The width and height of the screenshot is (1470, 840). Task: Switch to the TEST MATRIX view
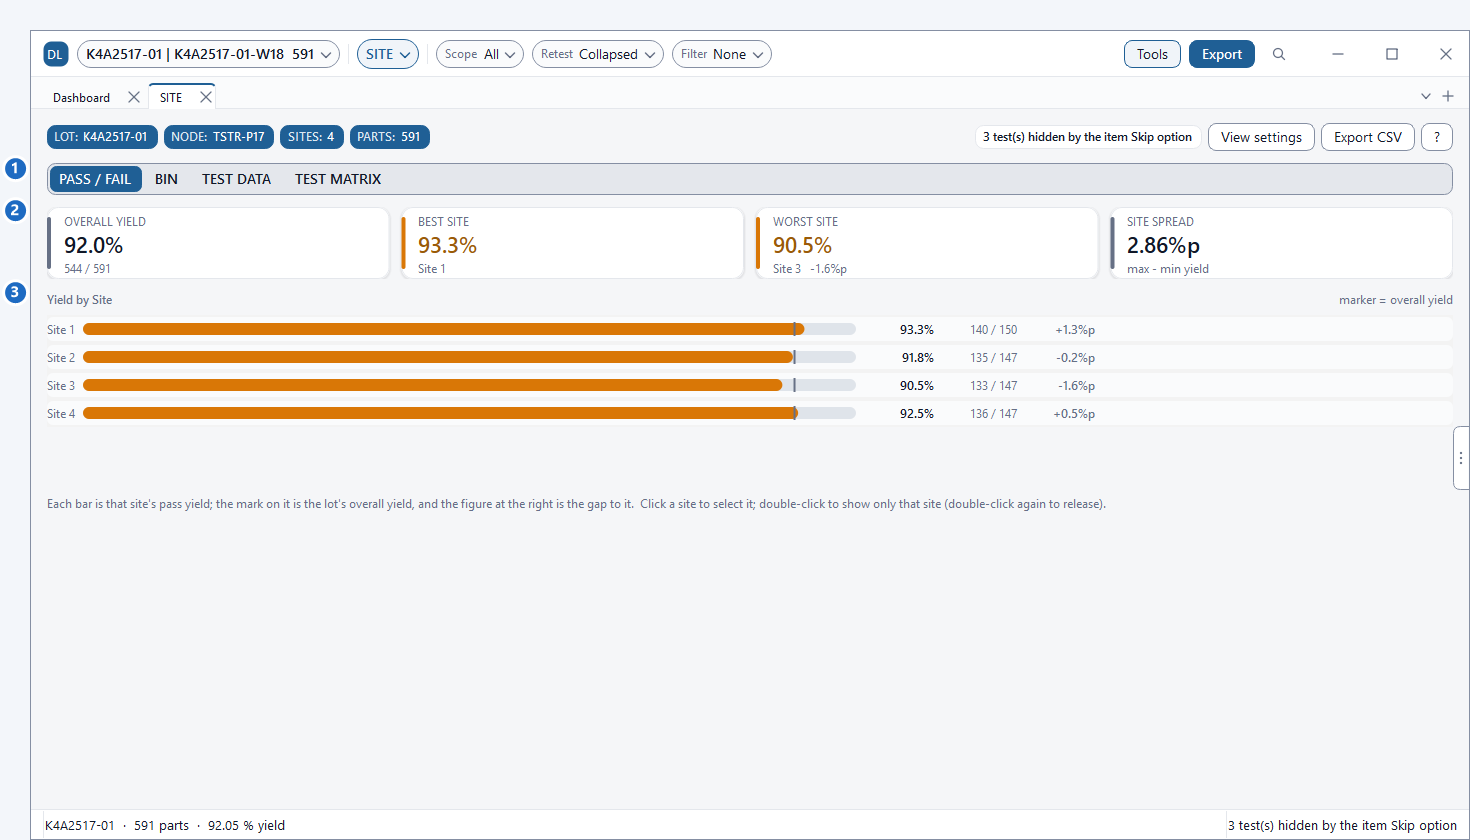pos(338,179)
